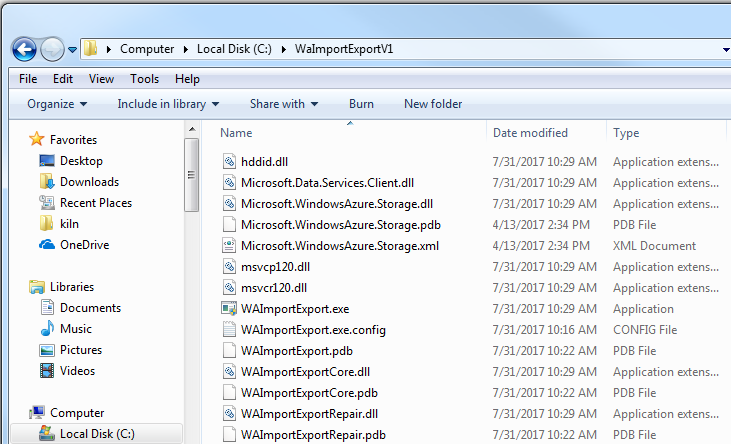
Task: Create a New folder
Action: point(433,104)
